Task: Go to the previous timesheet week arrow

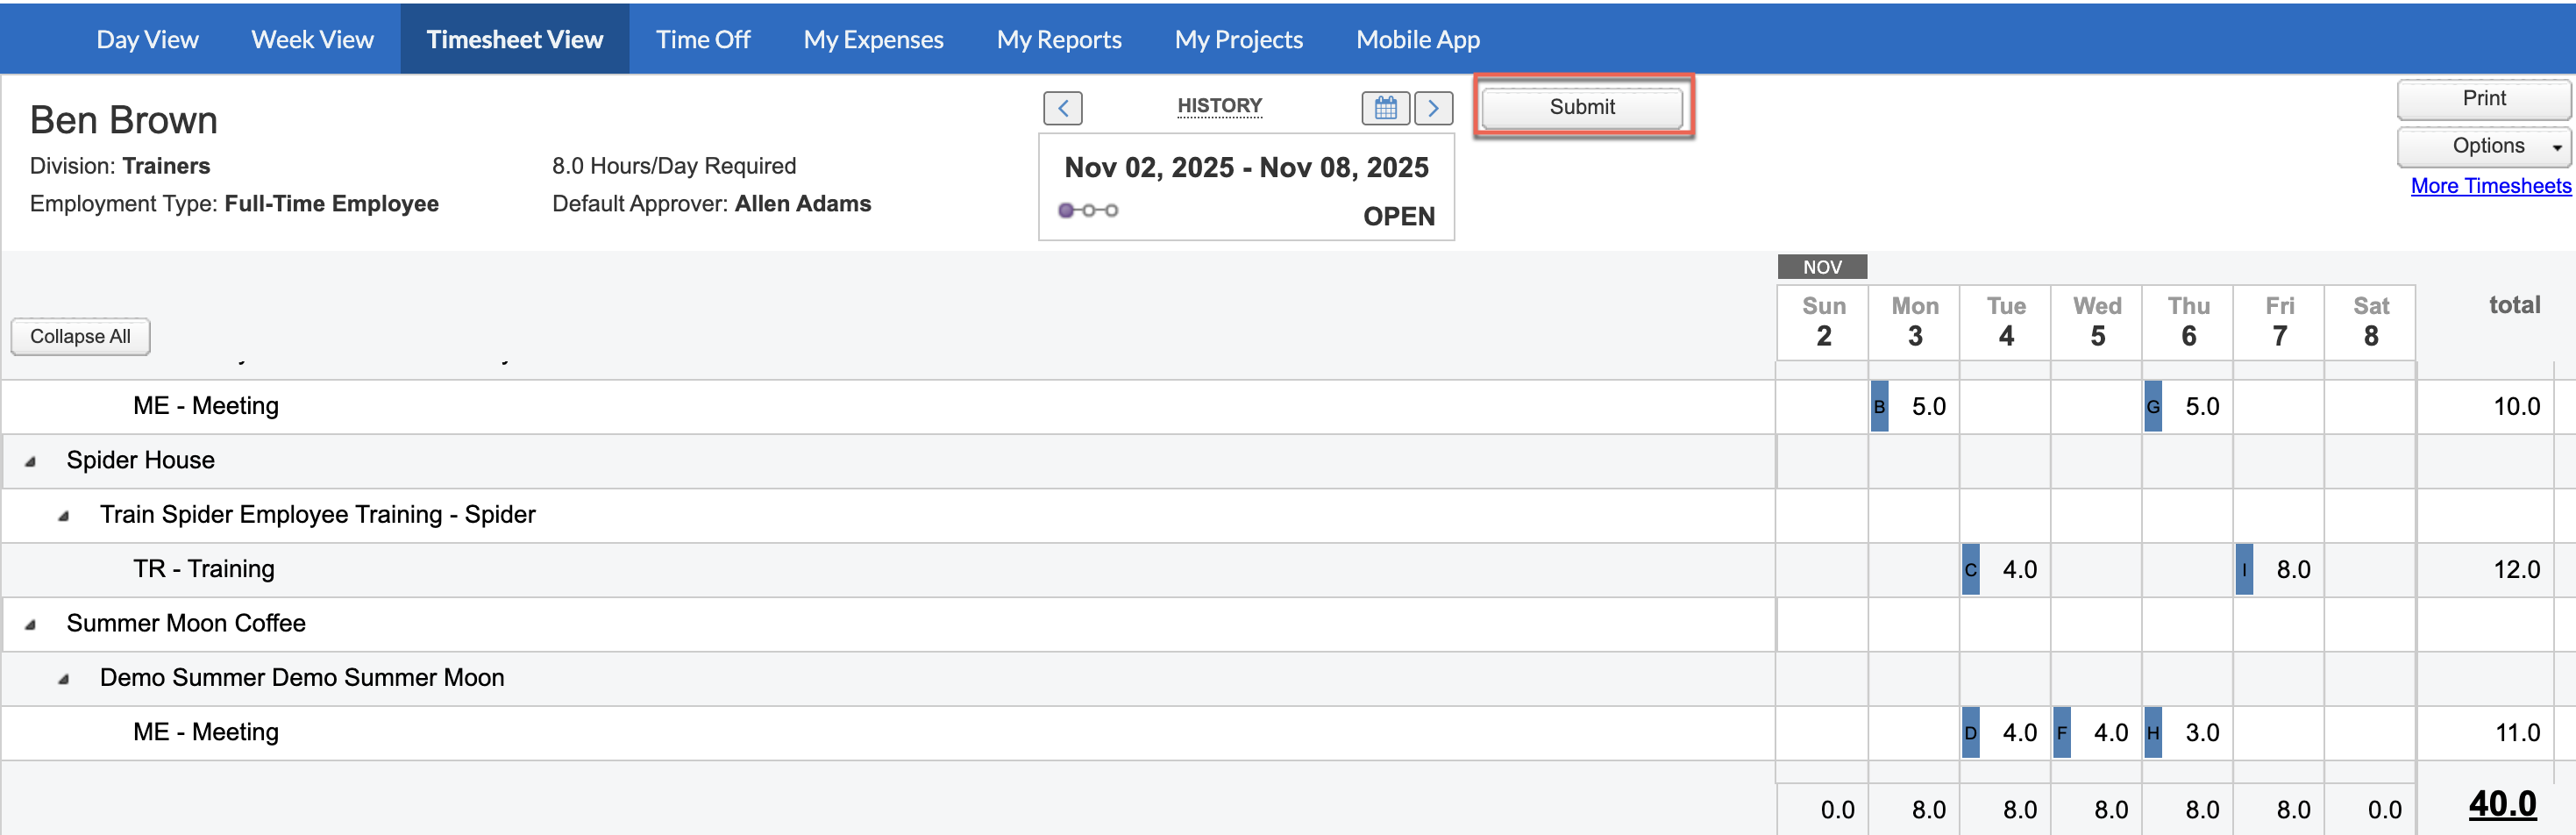Action: 1062,107
